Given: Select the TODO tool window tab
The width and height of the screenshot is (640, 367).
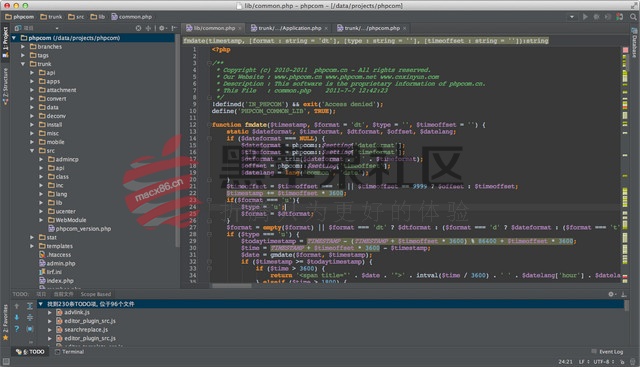Looking at the screenshot, I should pos(30,351).
